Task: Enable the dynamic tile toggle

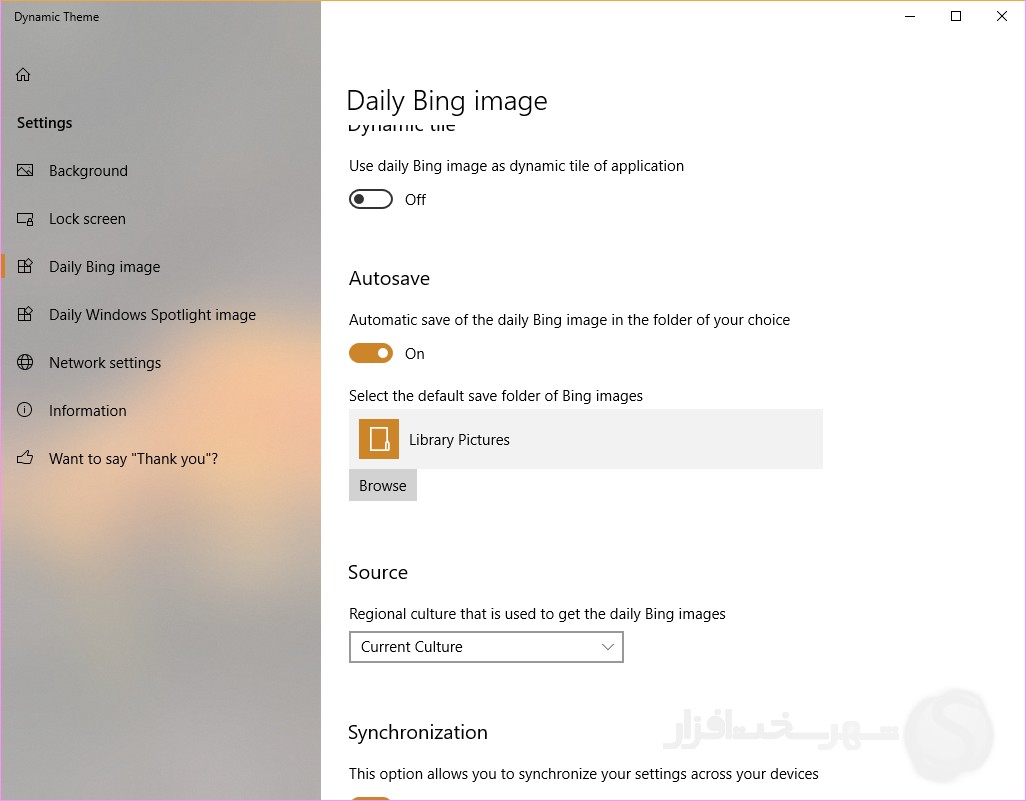Action: click(371, 200)
